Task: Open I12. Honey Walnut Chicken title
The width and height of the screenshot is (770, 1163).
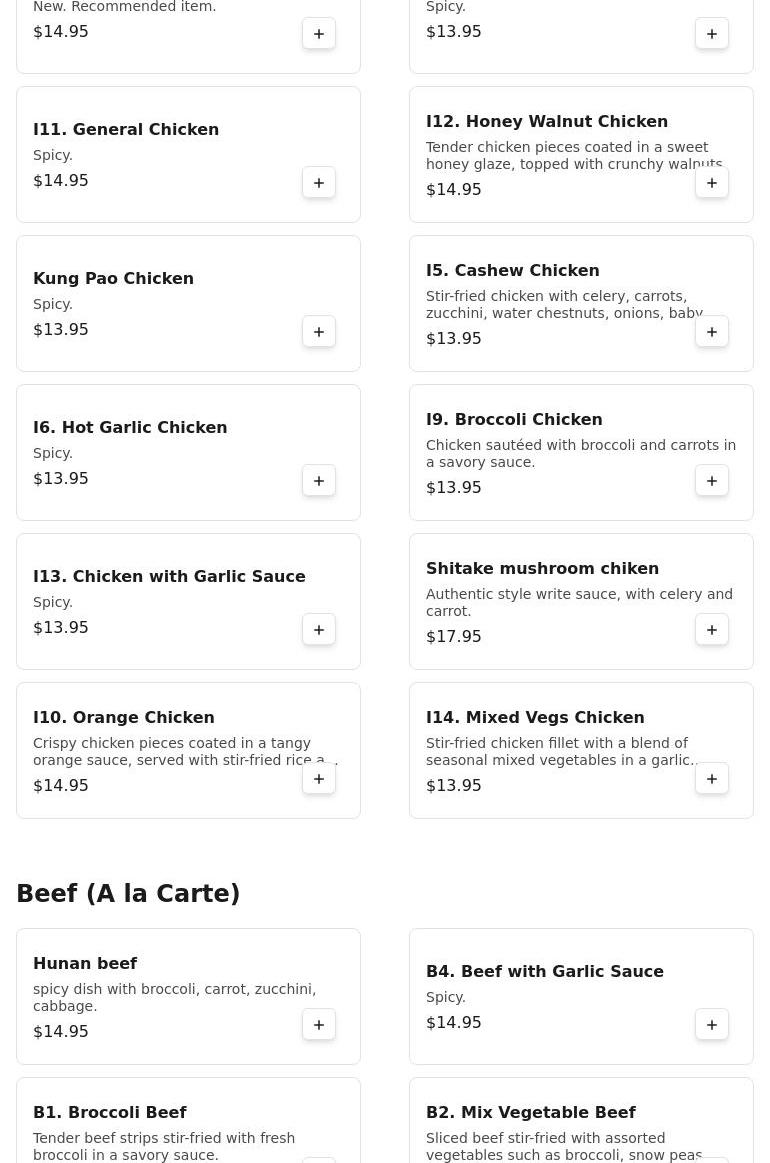Action: click(x=546, y=121)
